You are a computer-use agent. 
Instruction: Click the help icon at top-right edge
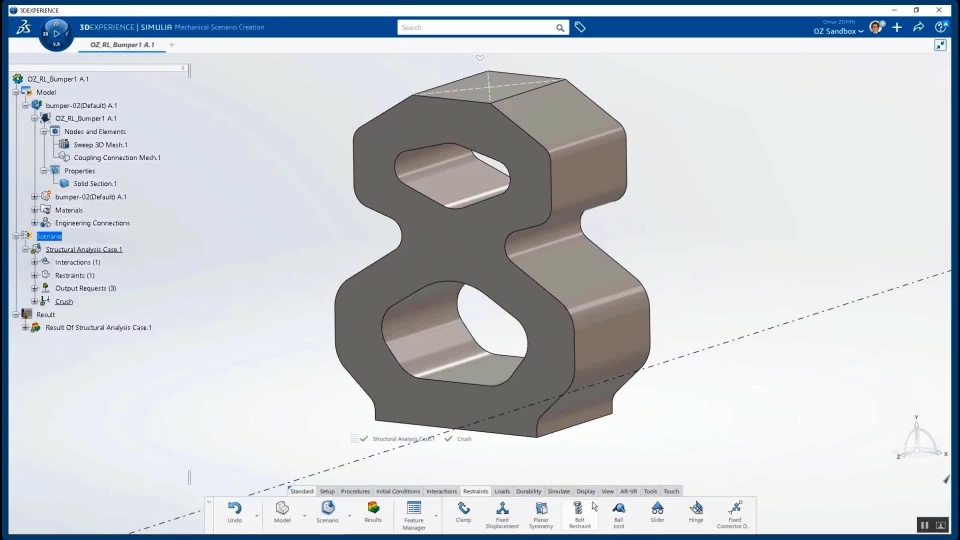[941, 27]
